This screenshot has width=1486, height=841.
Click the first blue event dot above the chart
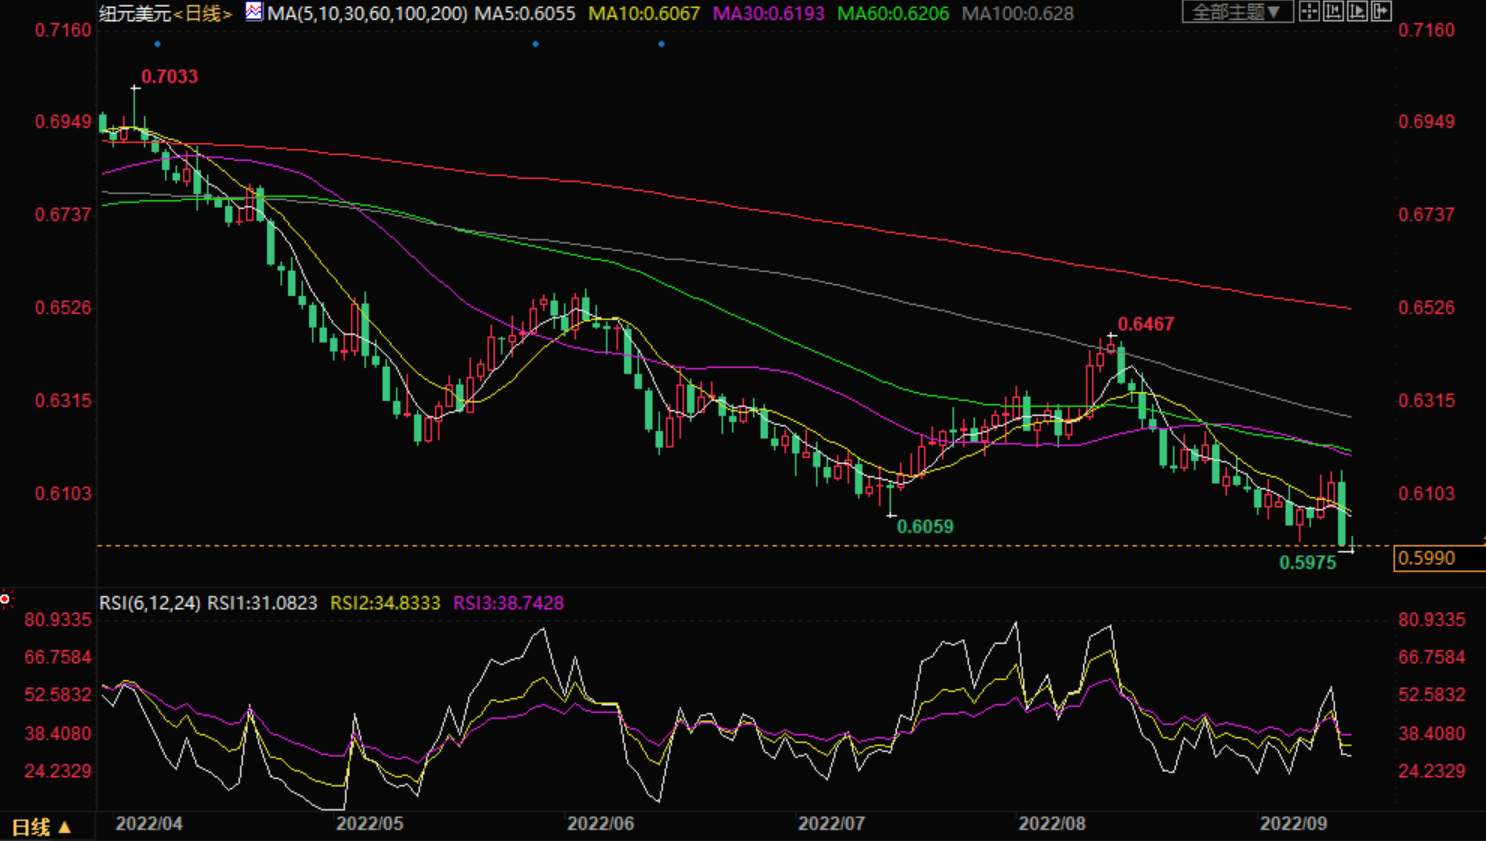coord(158,44)
